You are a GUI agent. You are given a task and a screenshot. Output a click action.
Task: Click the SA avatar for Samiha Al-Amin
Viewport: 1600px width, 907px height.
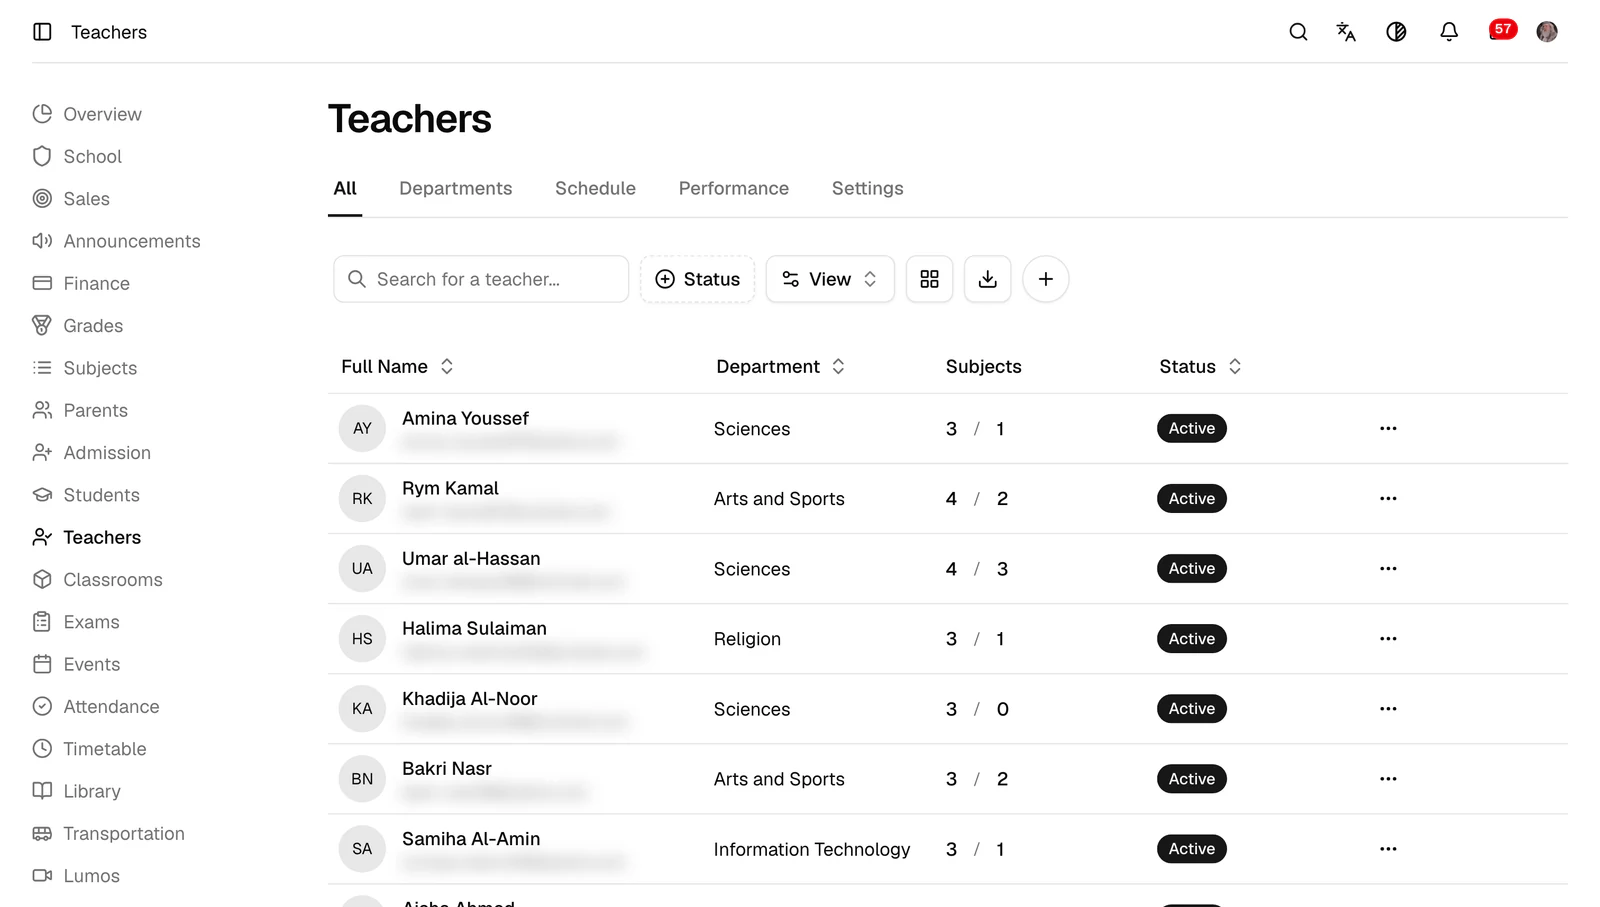point(362,849)
